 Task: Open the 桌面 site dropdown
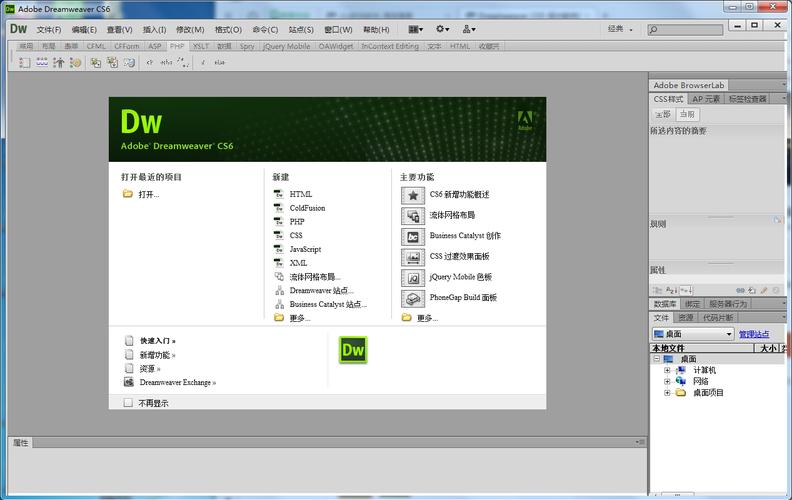(x=693, y=334)
